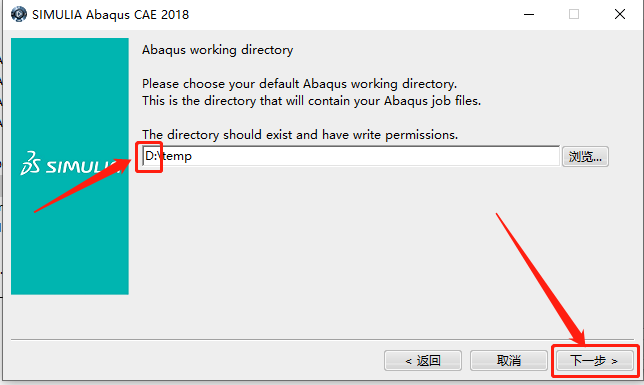Click the SIMULIA wordmark on the side banner
The width and height of the screenshot is (644, 385).
(x=82, y=167)
